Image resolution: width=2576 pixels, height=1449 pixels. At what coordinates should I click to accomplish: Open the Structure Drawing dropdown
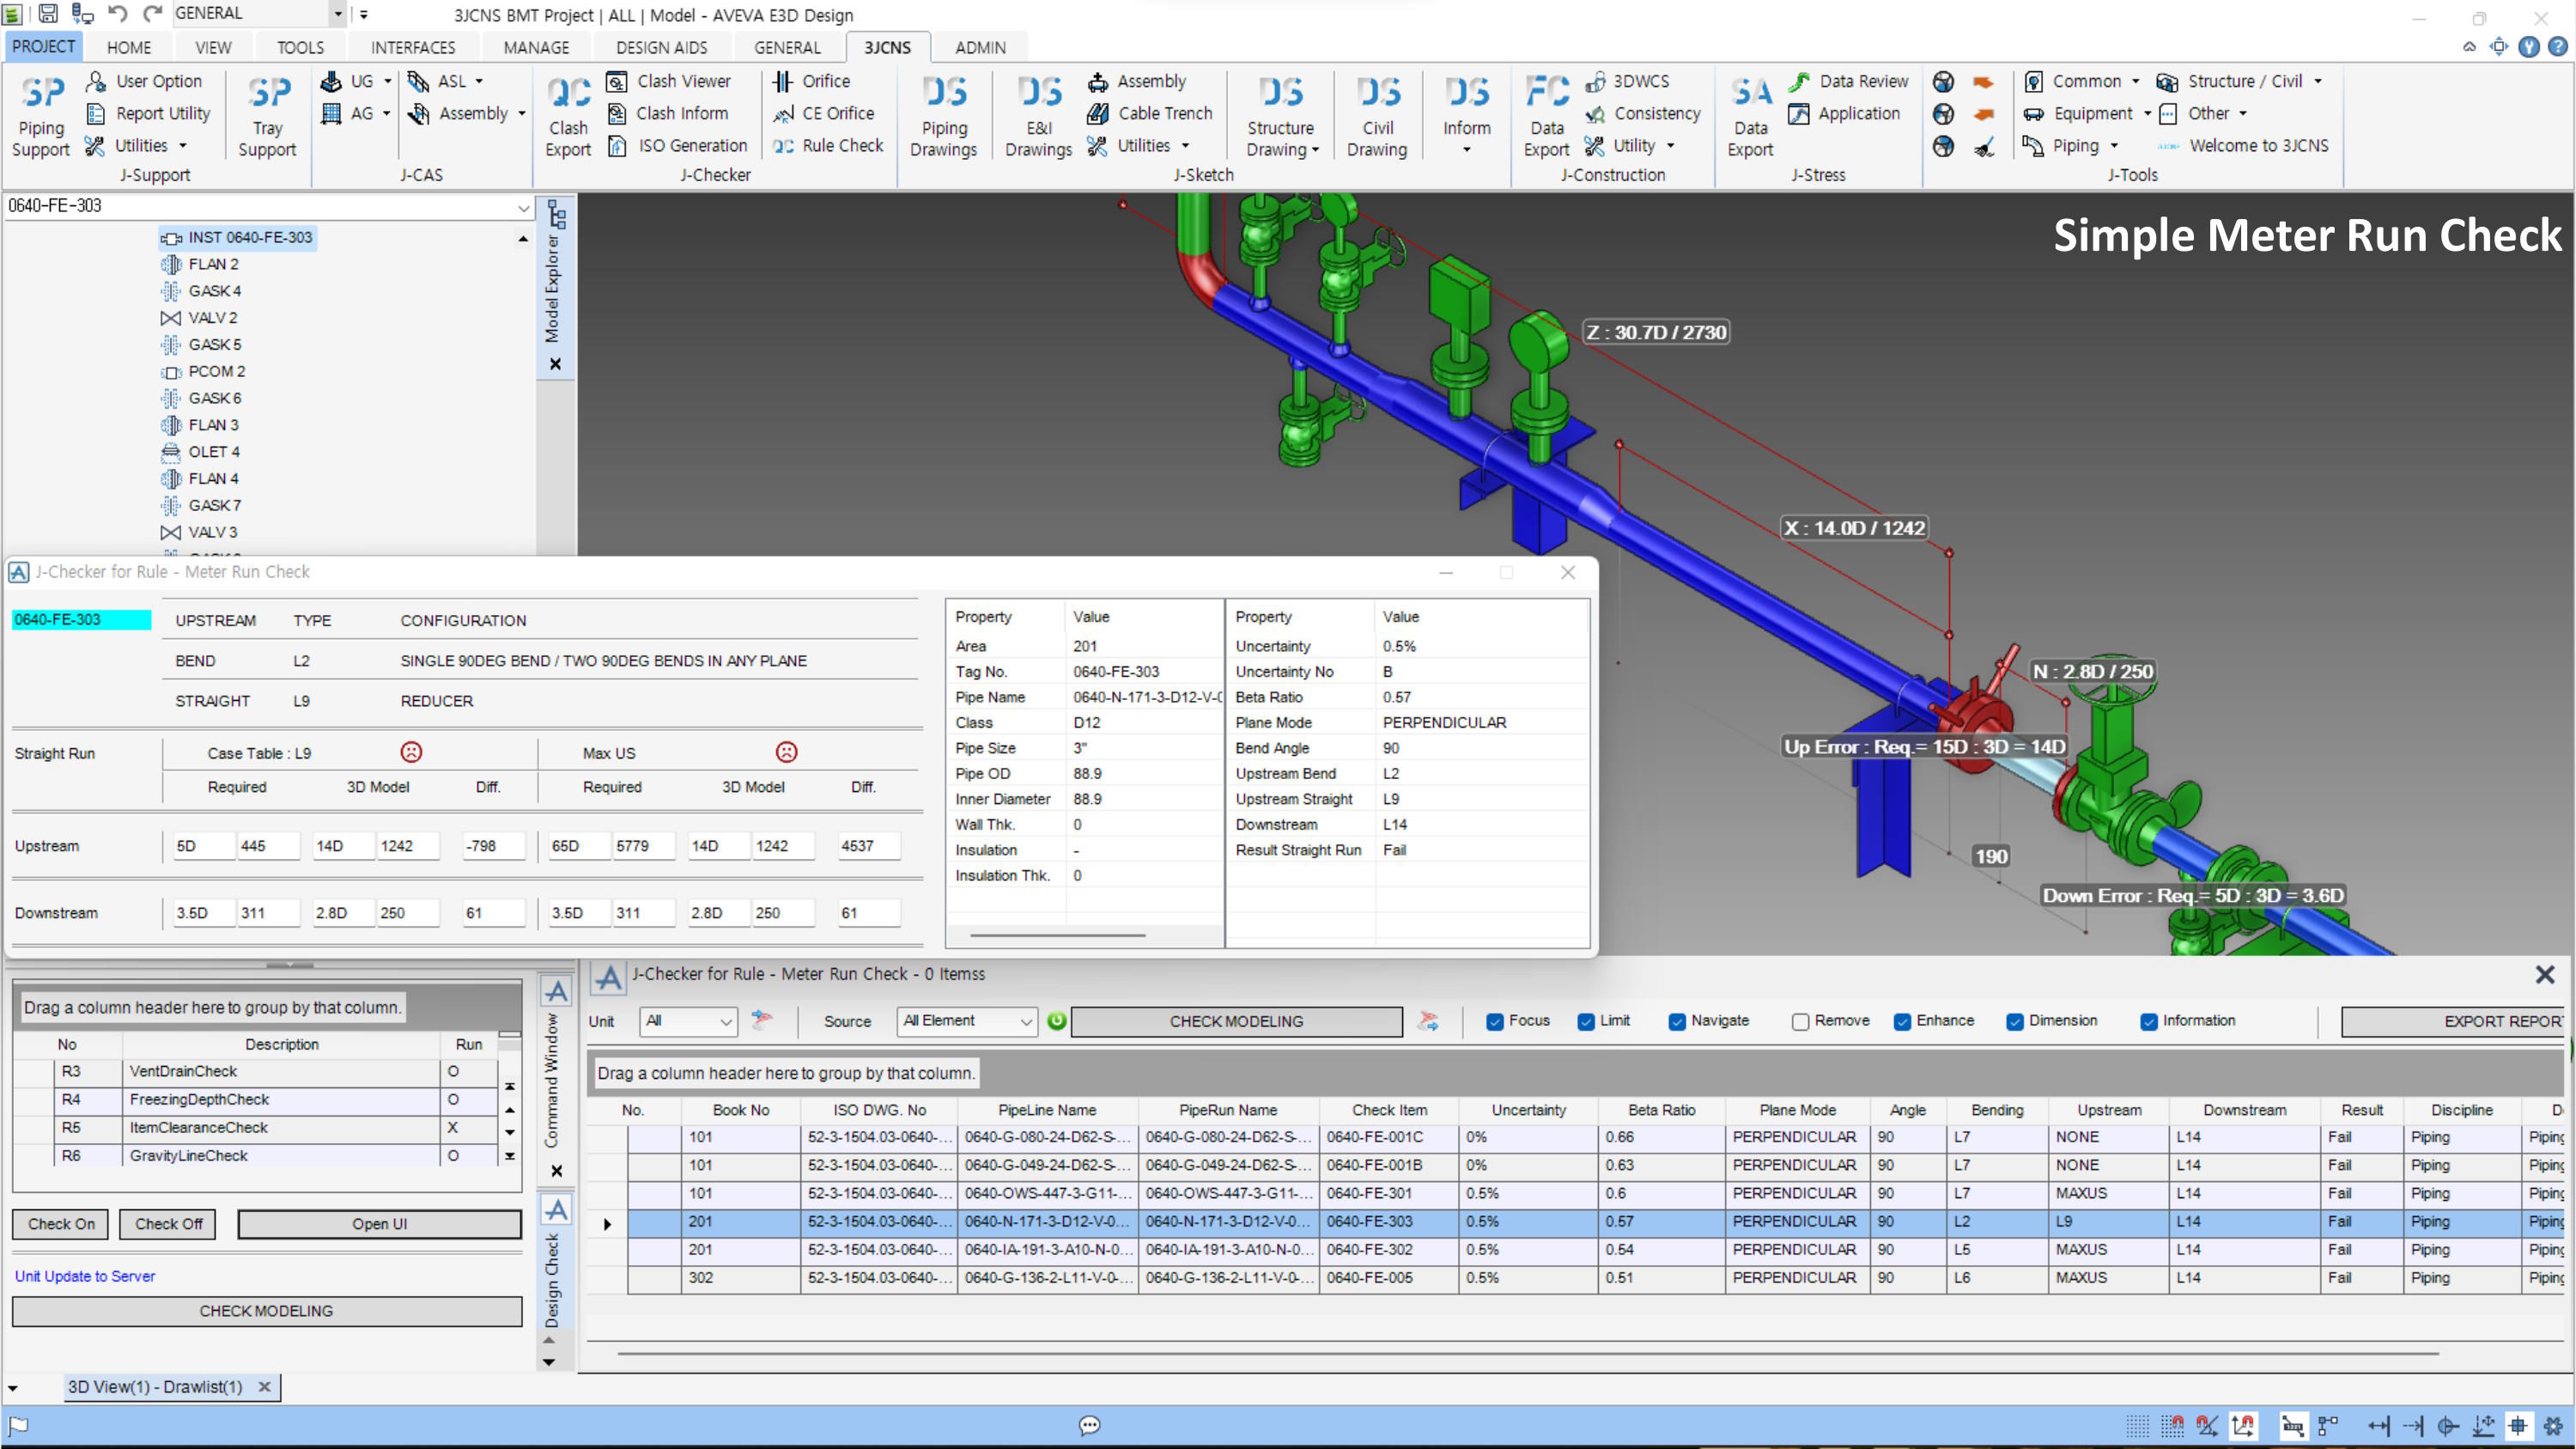(x=1280, y=116)
